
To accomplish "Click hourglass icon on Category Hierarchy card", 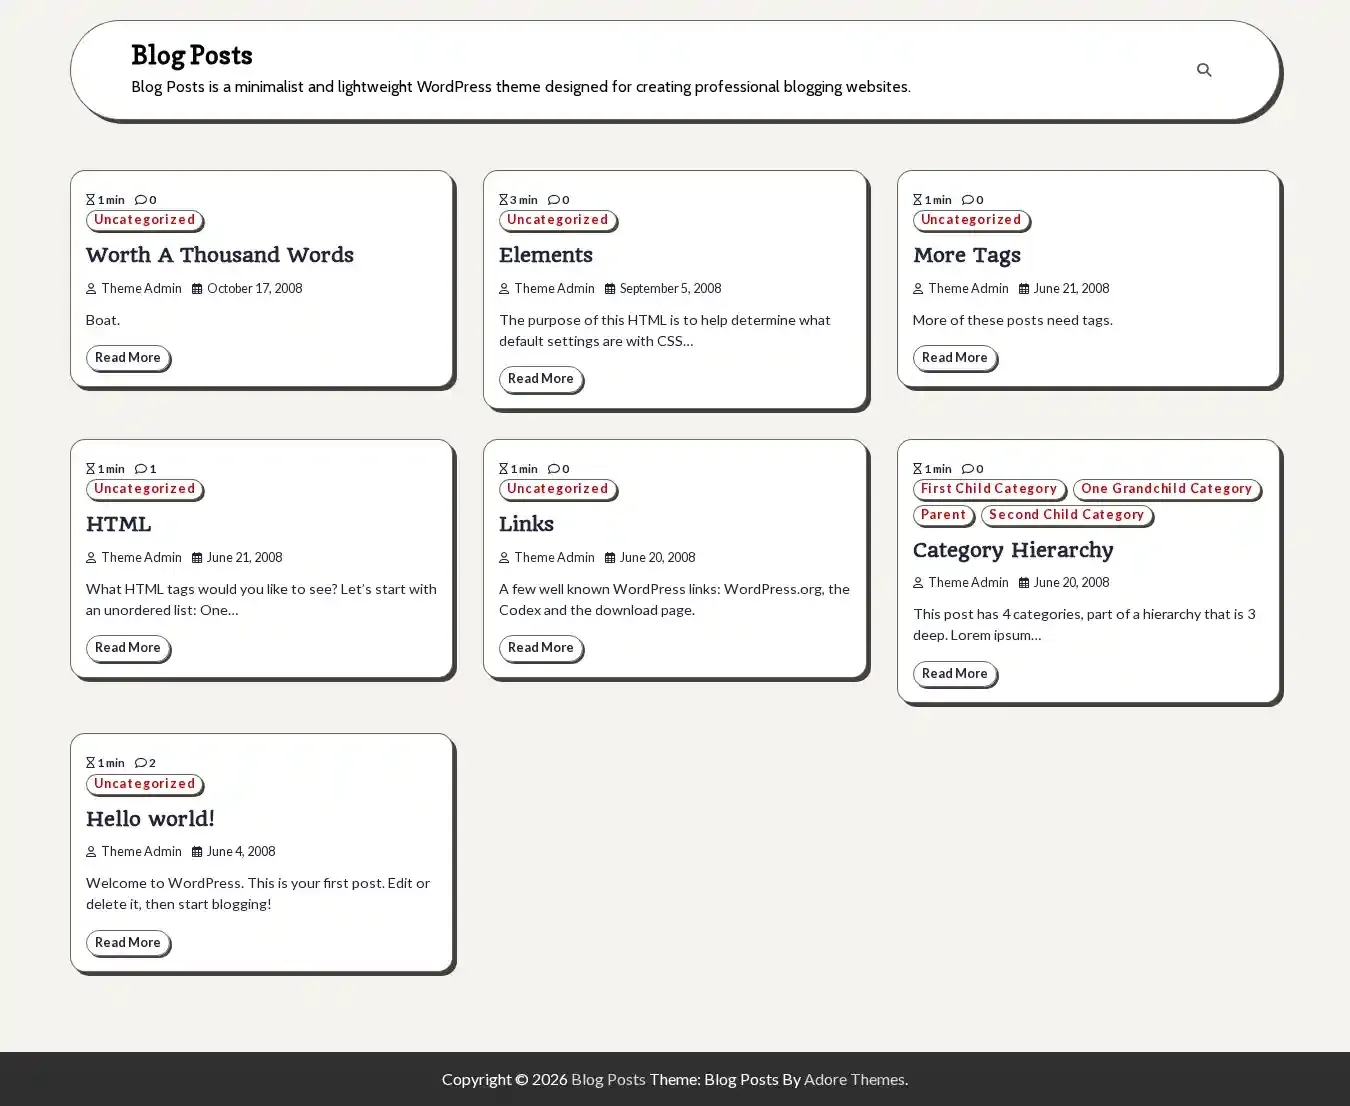I will click(917, 469).
